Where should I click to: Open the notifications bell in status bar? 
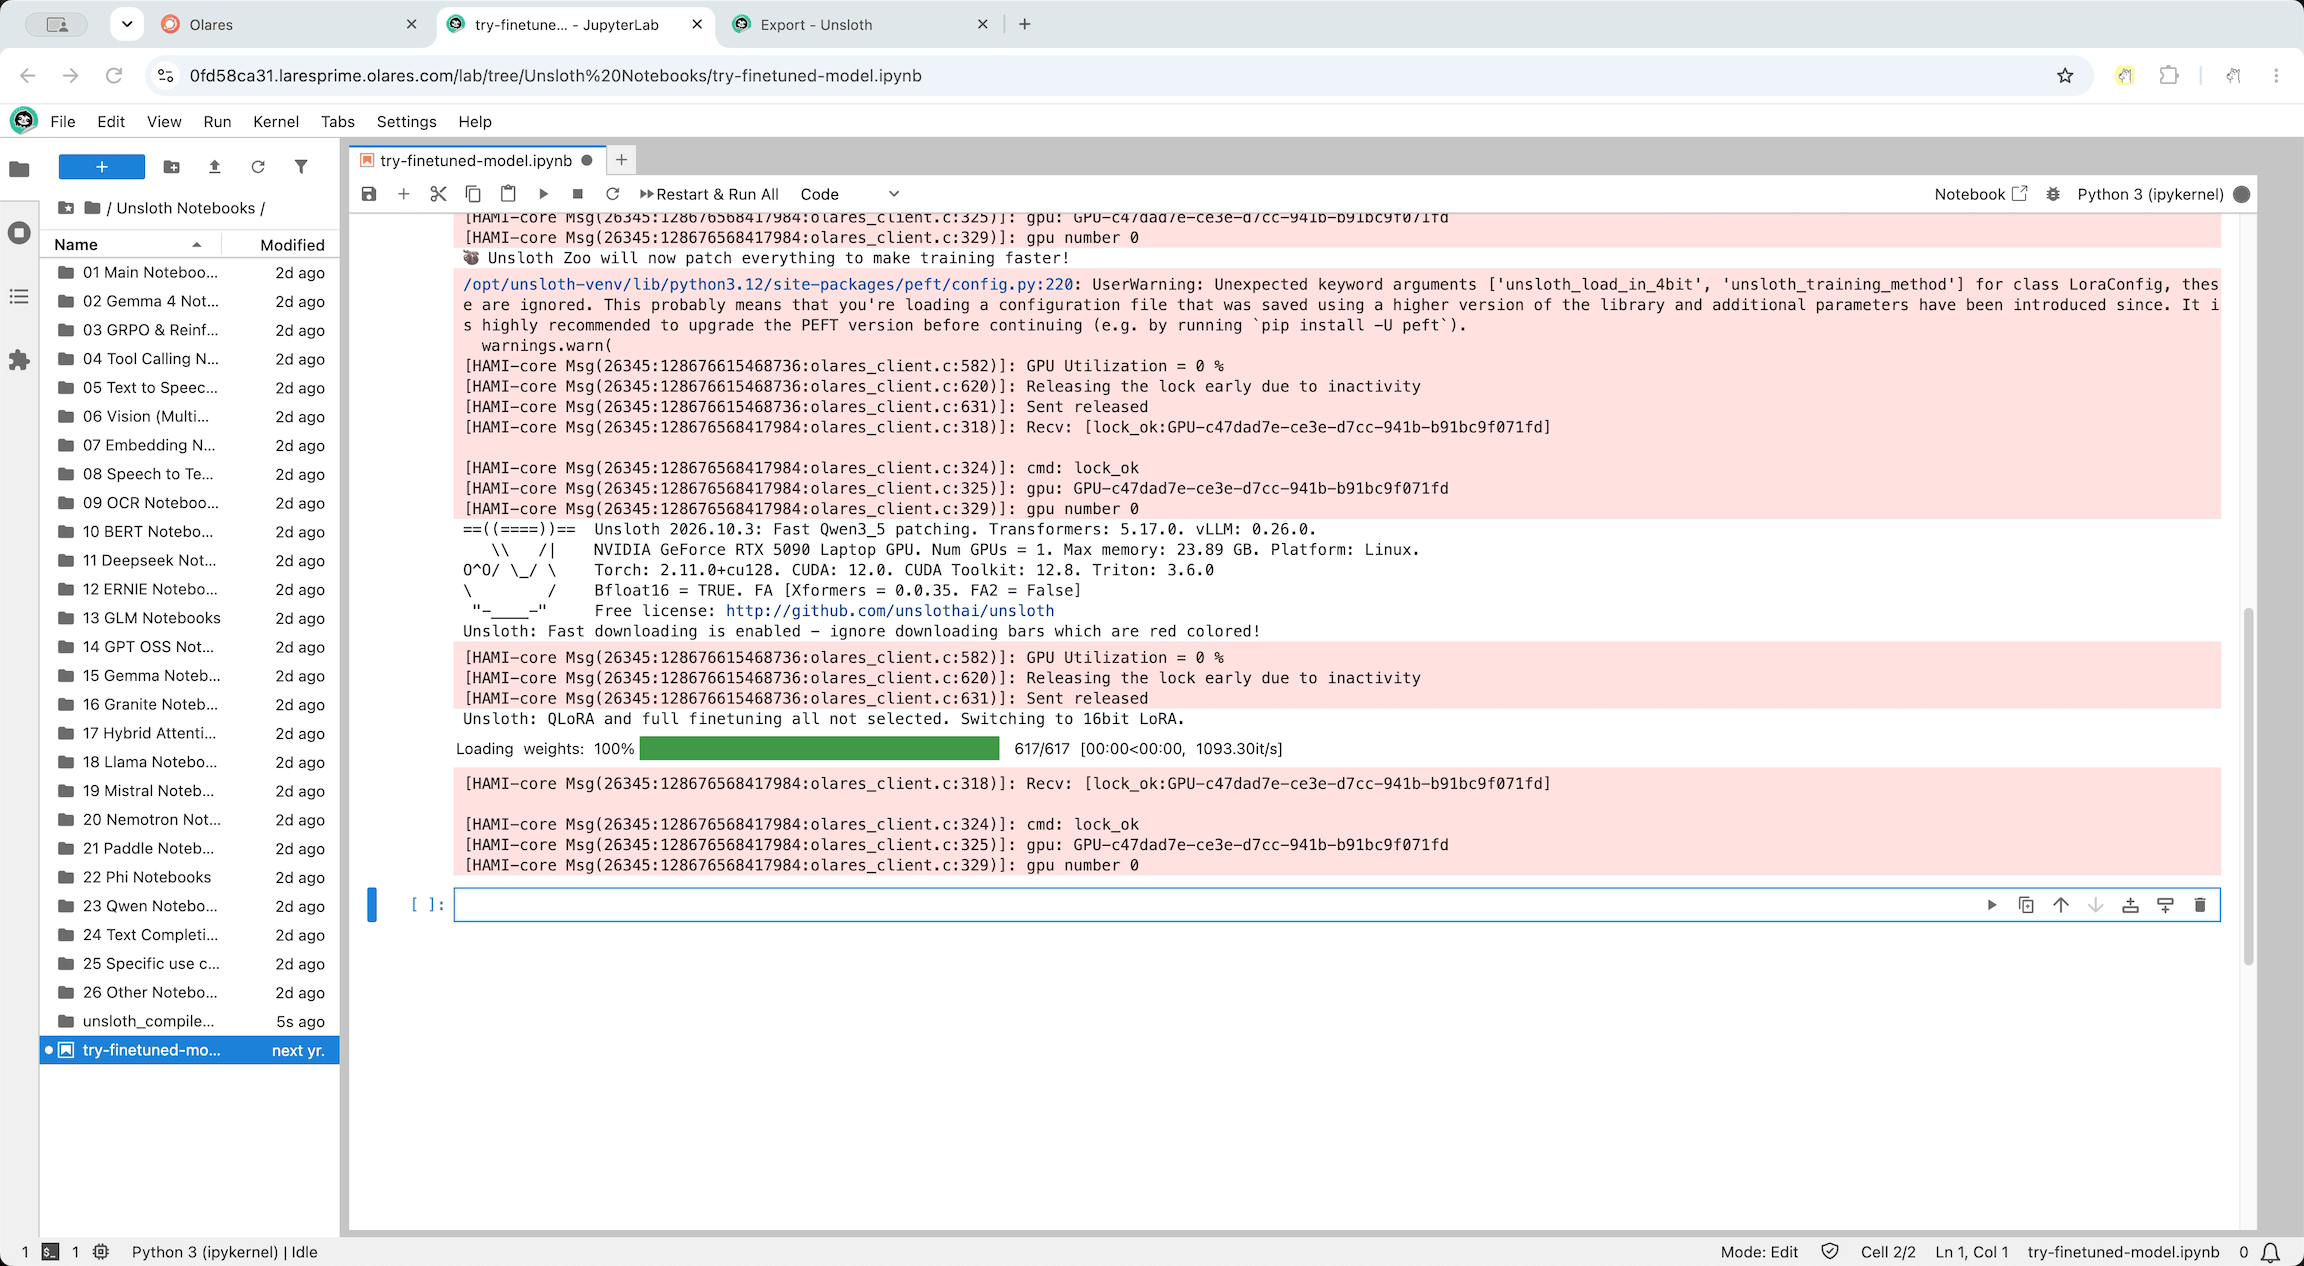2271,1252
